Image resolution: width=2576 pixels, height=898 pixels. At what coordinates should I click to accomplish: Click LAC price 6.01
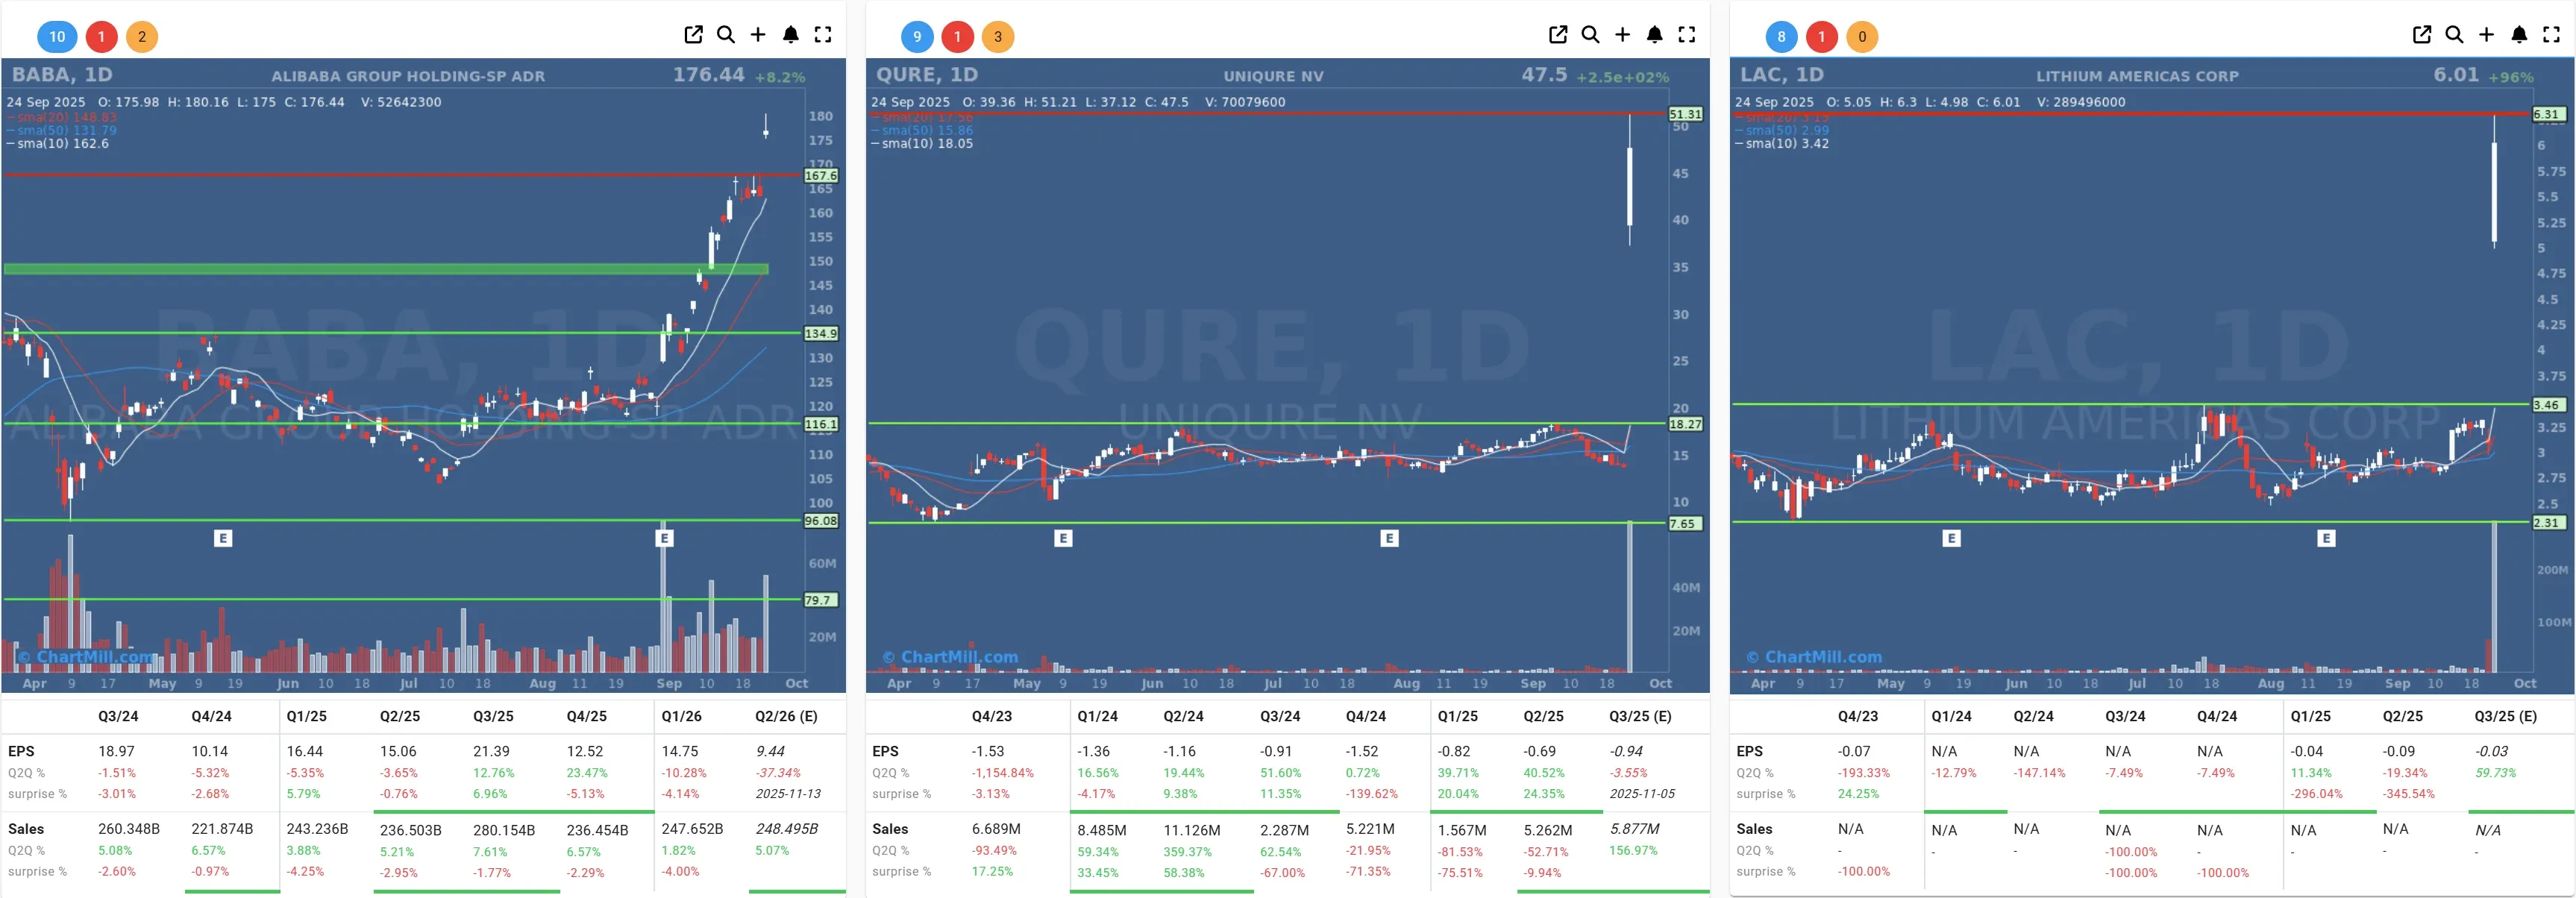[x=2456, y=75]
